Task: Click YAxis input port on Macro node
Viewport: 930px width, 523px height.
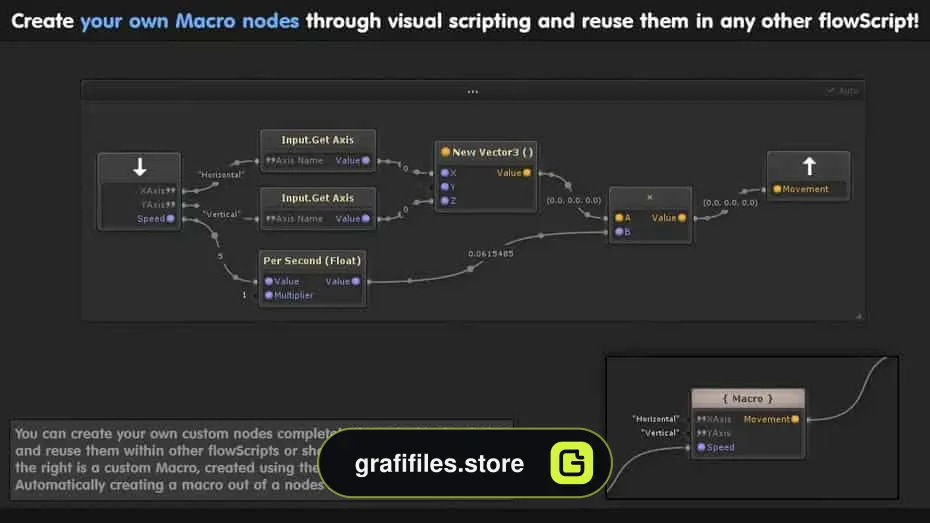Action: [701, 433]
